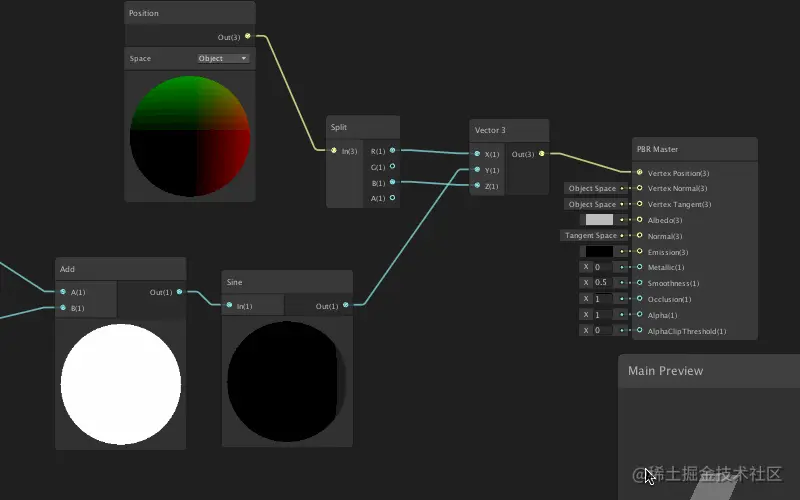Select the Vector 3 node title bar
The height and width of the screenshot is (500, 800).
pos(509,131)
